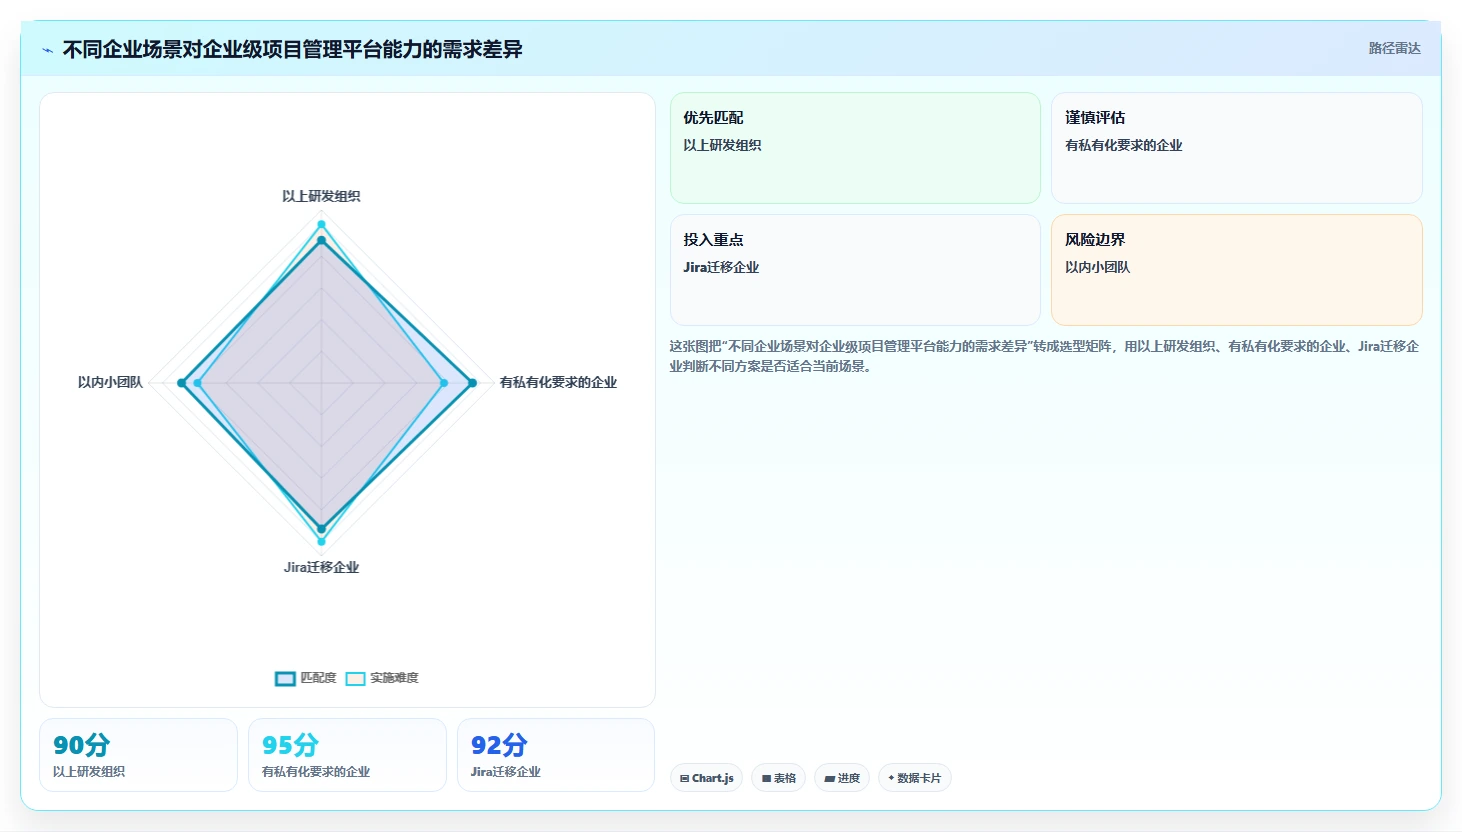This screenshot has width=1462, height=832.
Task: Toggle the 实施难度 legend swatch
Action: (x=355, y=679)
